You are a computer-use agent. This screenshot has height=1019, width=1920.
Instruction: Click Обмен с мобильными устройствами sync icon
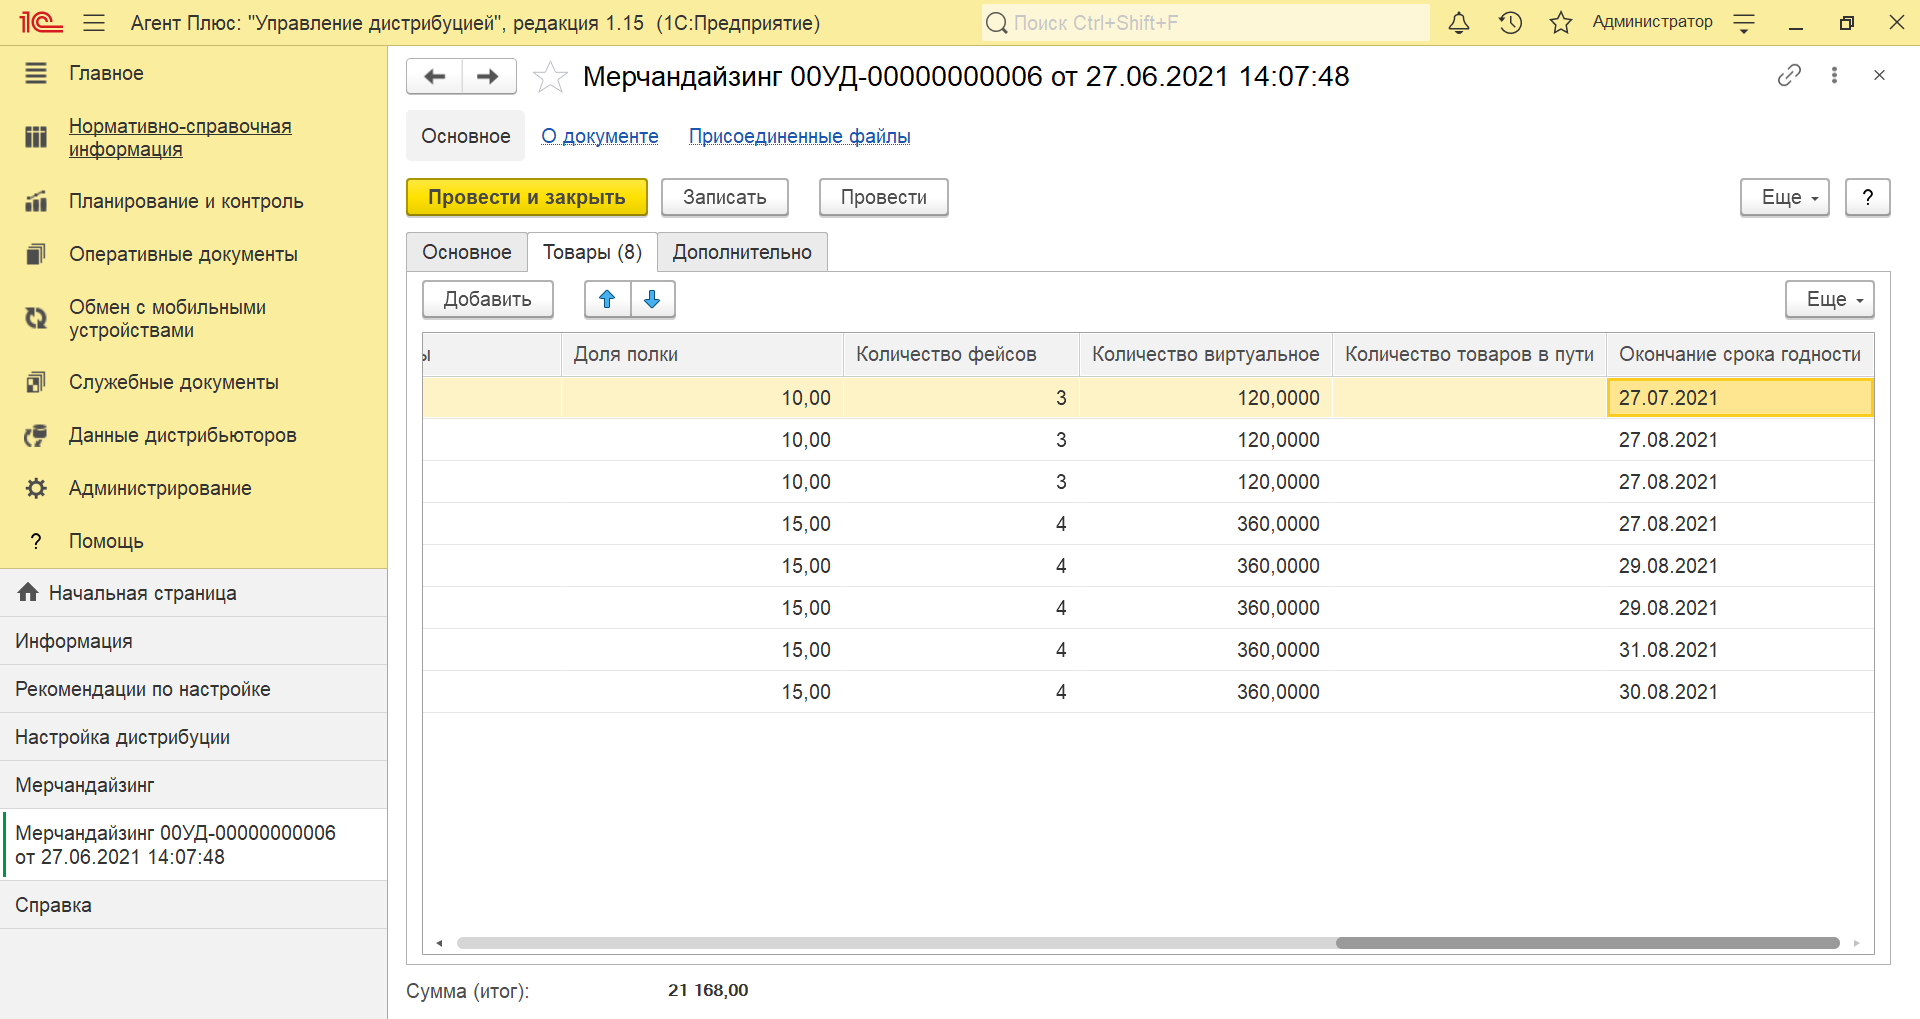pyautogui.click(x=36, y=318)
